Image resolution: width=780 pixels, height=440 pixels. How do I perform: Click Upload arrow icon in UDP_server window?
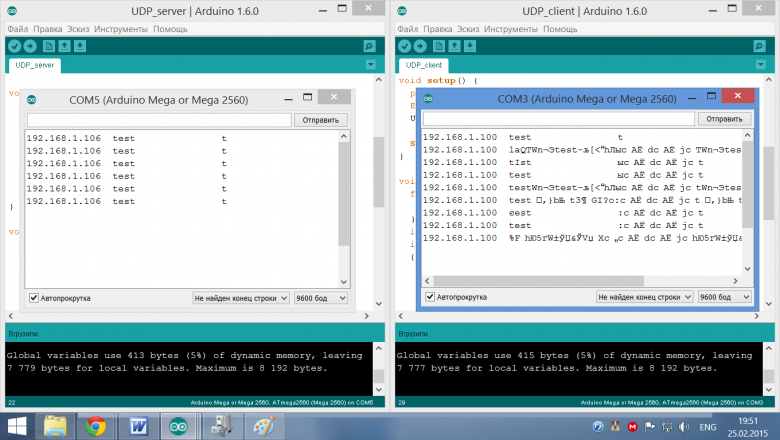coord(30,46)
